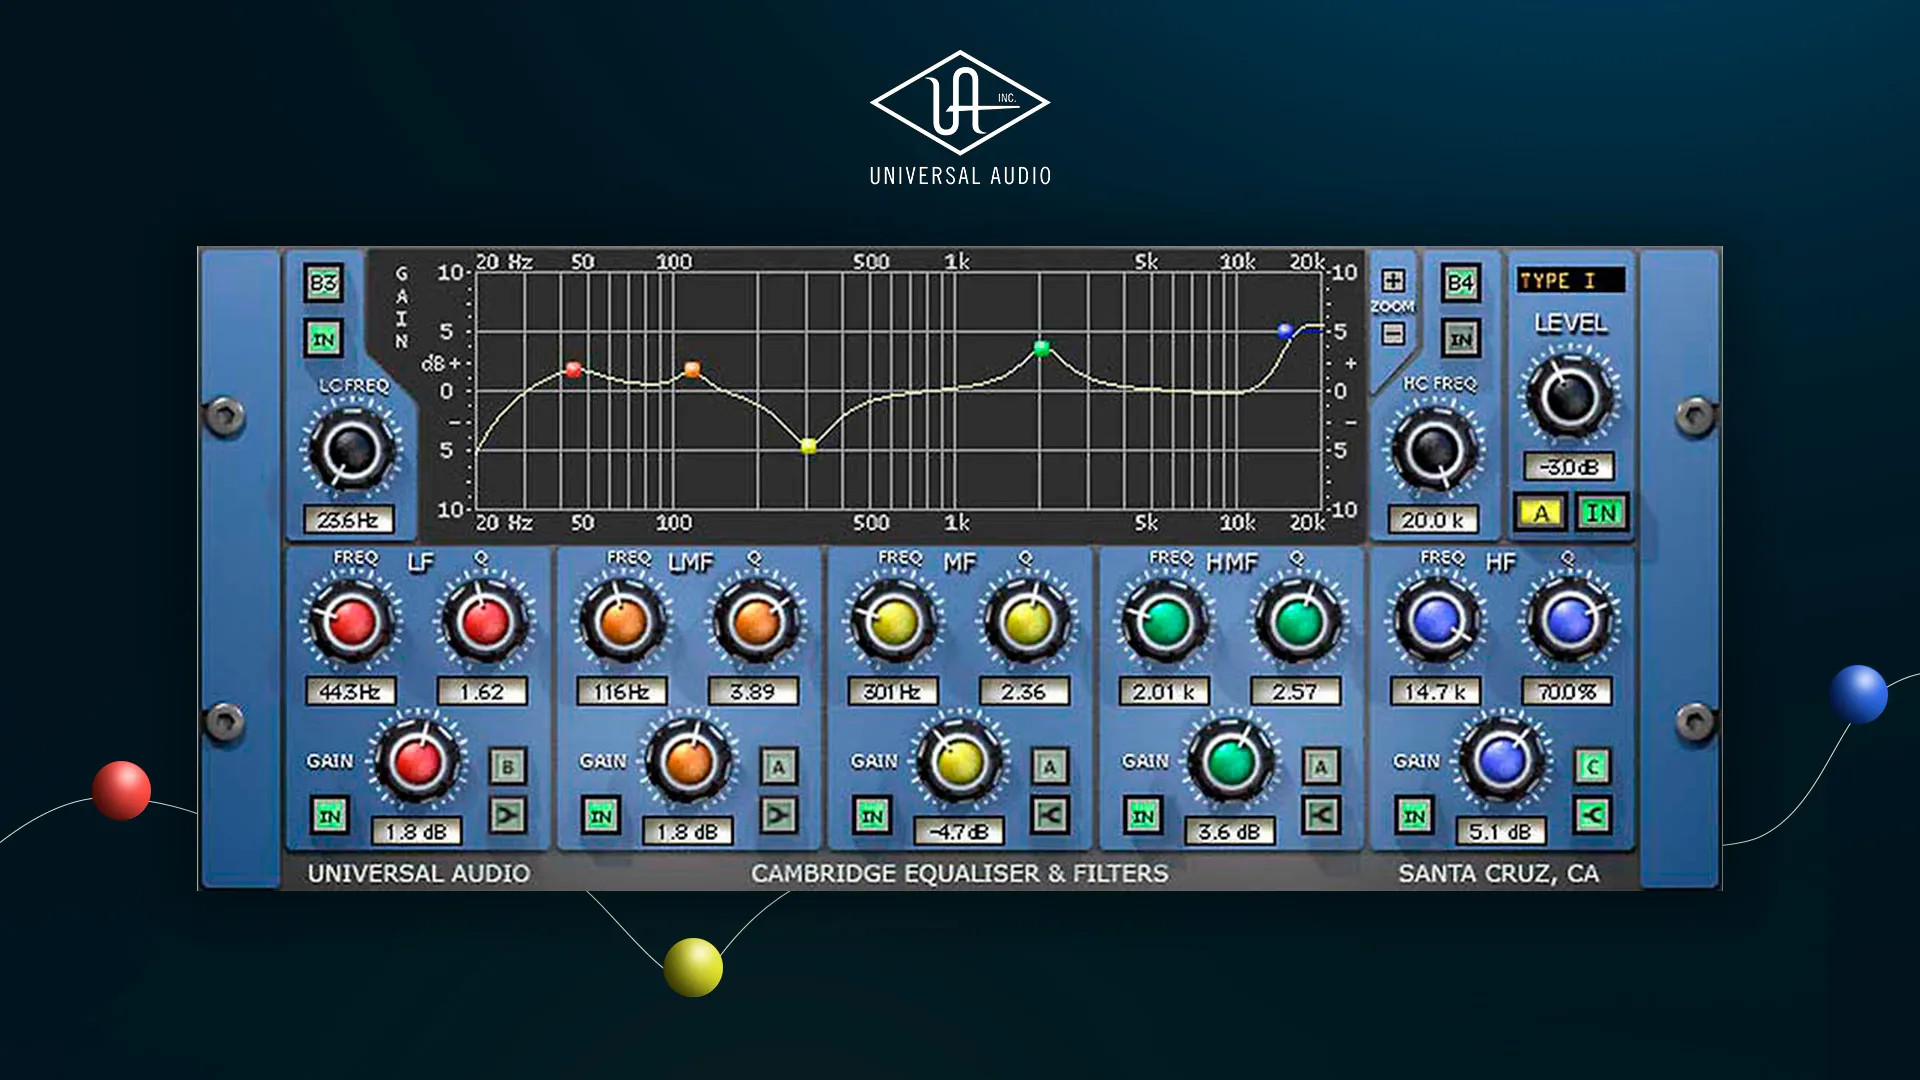Click the 20.0 k high-cut value field
This screenshot has height=1080, width=1920.
tap(1432, 520)
